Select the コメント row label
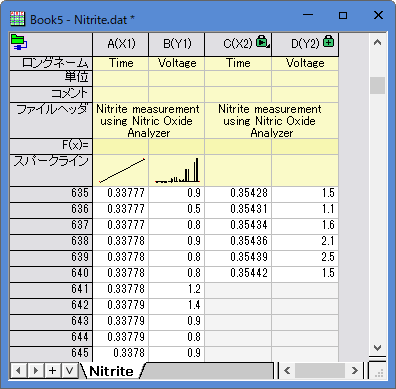This screenshot has height=389, width=396. (x=51, y=94)
